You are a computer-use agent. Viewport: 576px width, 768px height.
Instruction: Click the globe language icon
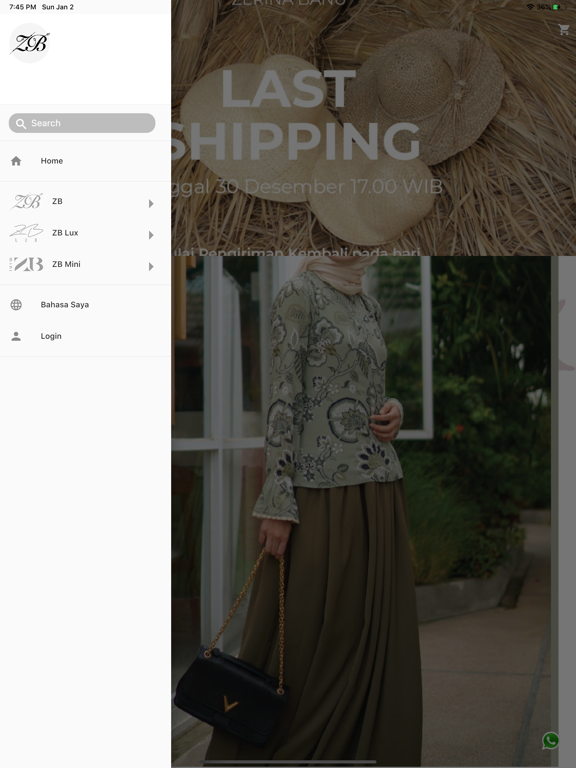click(x=16, y=305)
